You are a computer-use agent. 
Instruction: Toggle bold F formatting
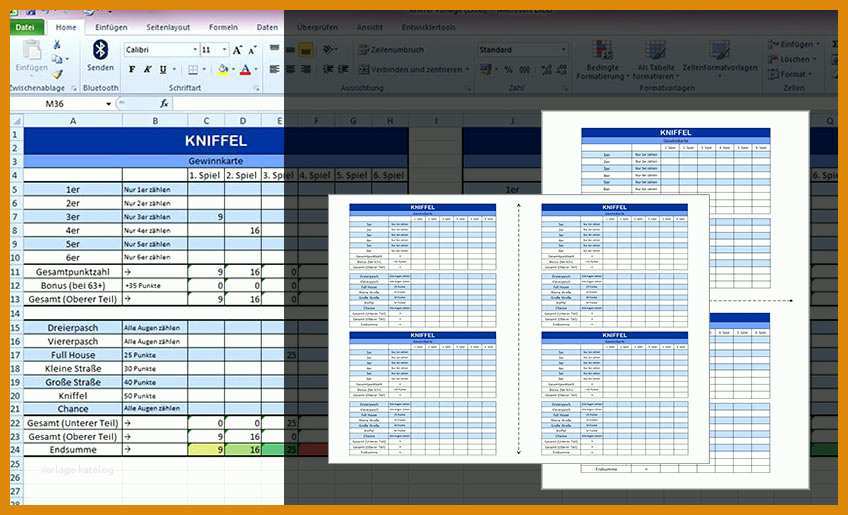[x=131, y=70]
